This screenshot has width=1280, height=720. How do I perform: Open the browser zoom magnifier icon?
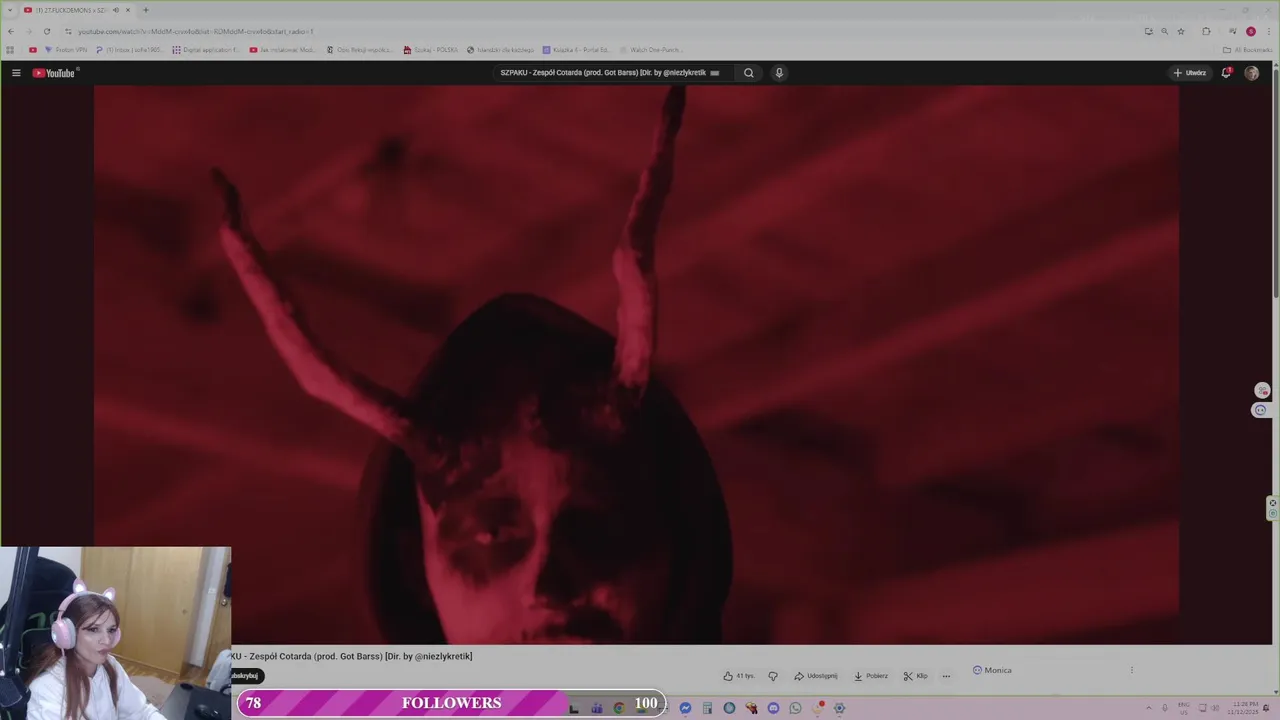point(1164,31)
